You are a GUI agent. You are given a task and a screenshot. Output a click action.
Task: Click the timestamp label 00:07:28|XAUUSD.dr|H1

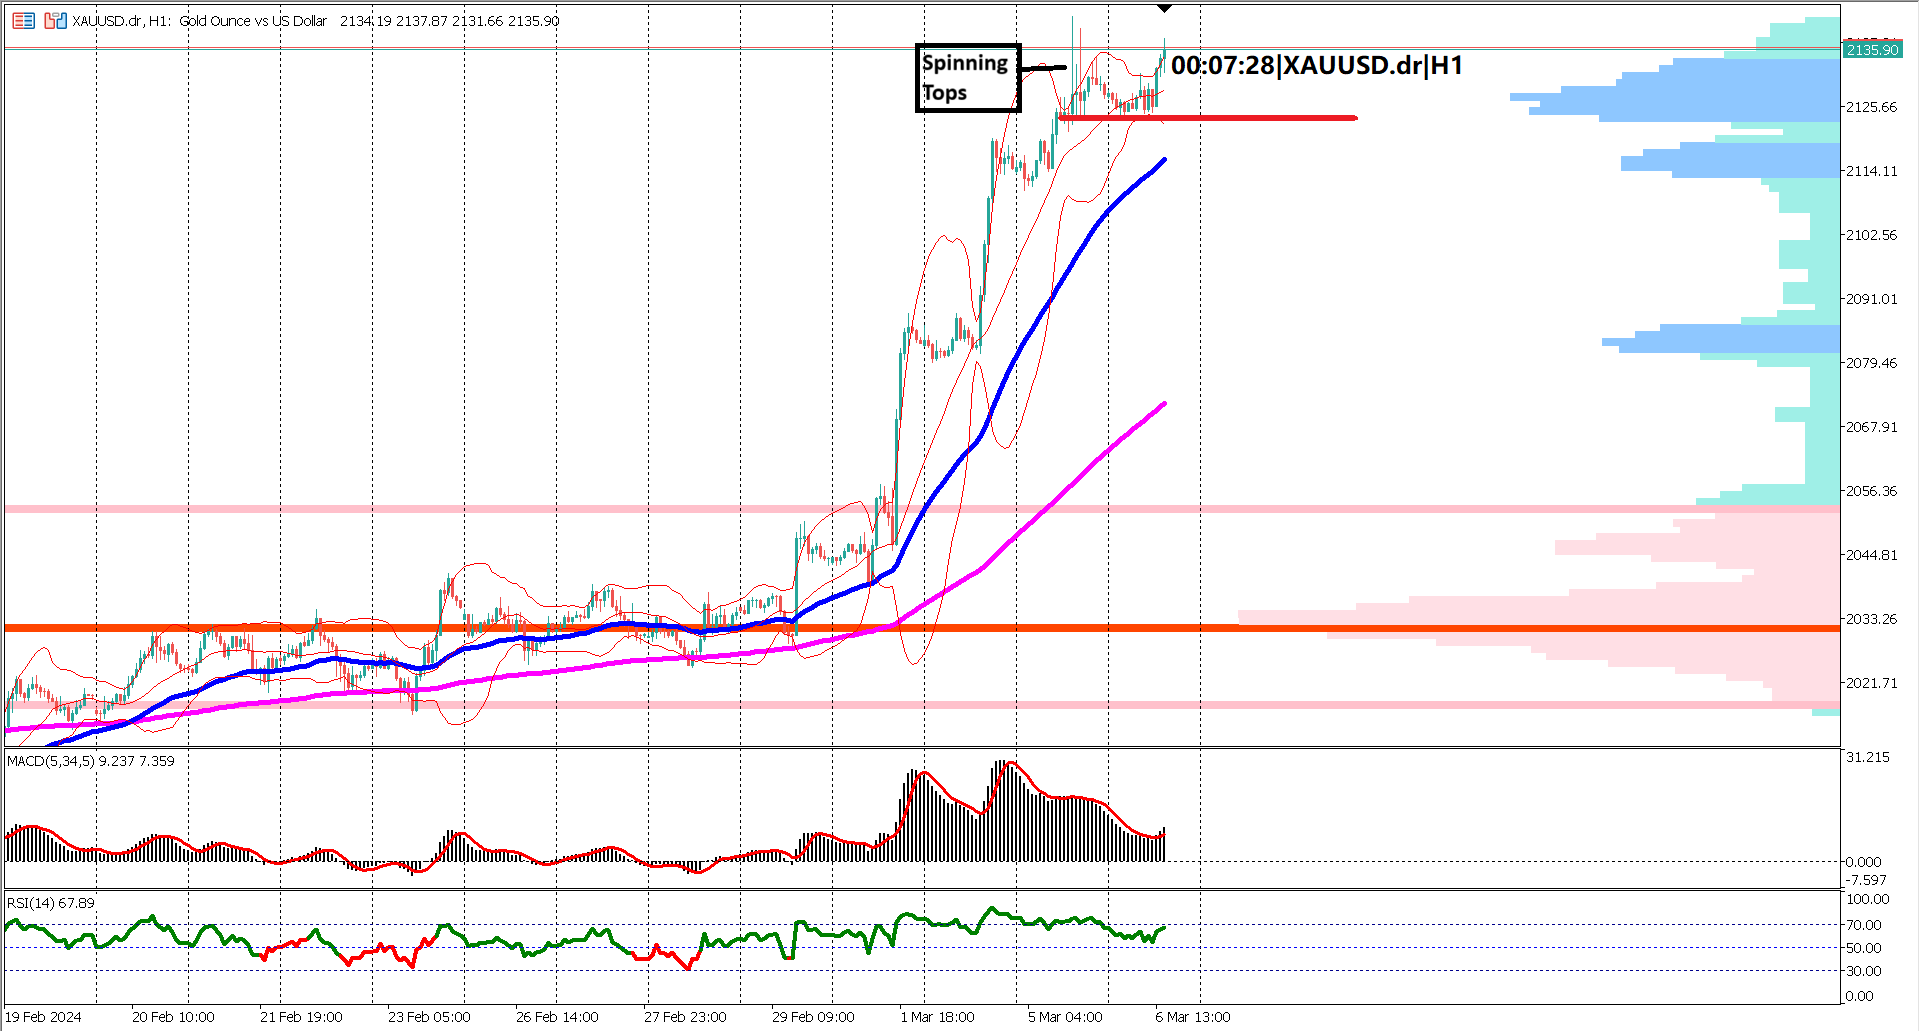coord(1315,66)
